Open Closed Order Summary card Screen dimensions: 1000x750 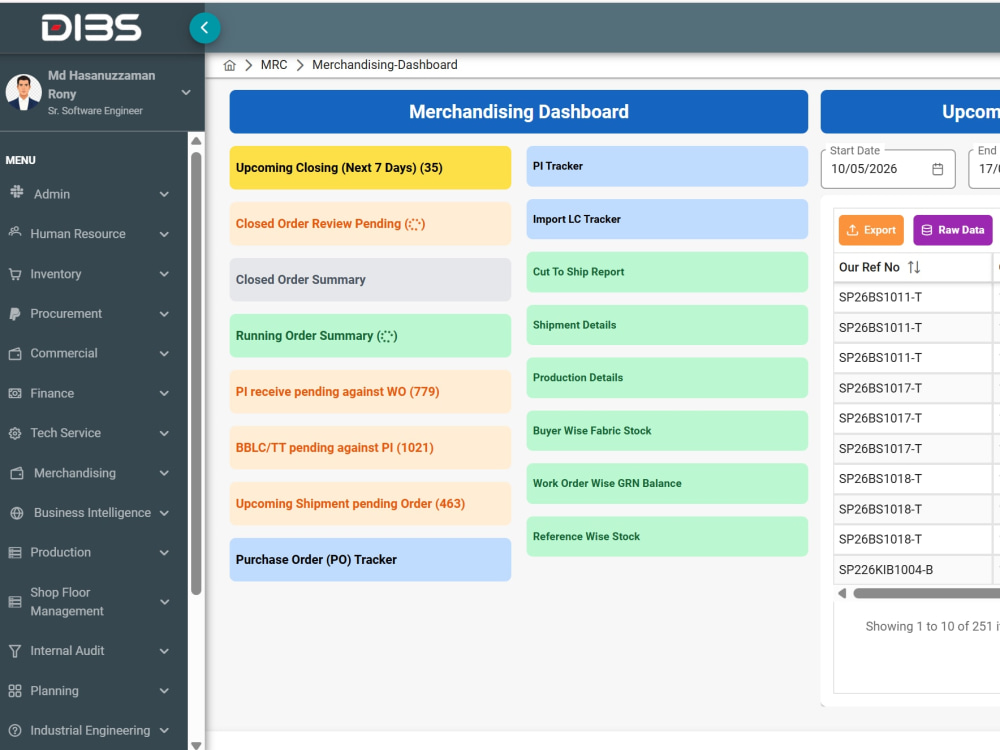pyautogui.click(x=370, y=279)
